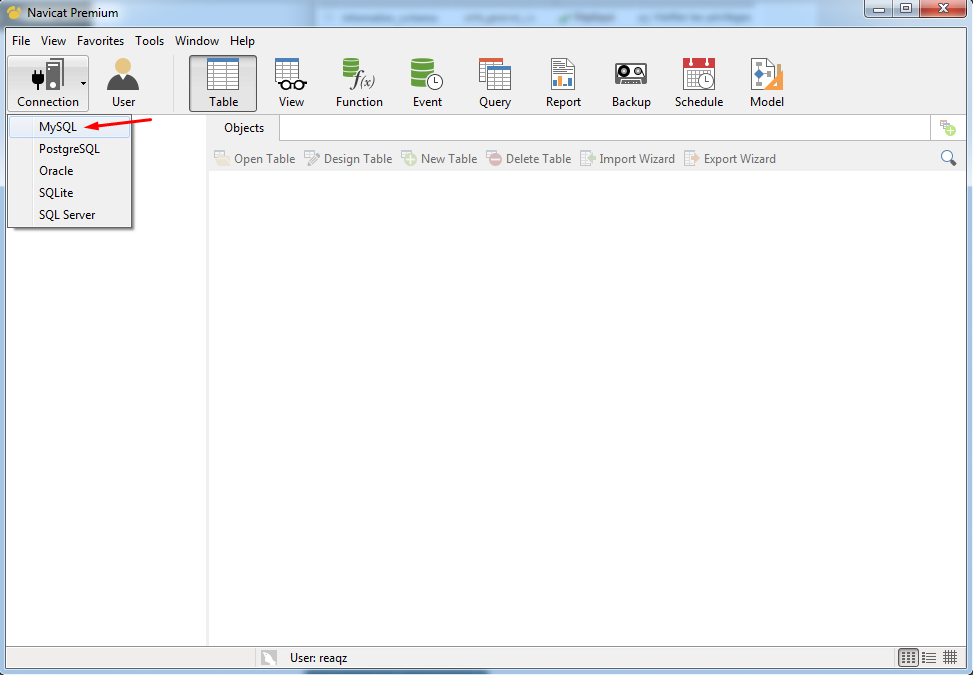Open the Help menu
The width and height of the screenshot is (973, 675).
[242, 41]
